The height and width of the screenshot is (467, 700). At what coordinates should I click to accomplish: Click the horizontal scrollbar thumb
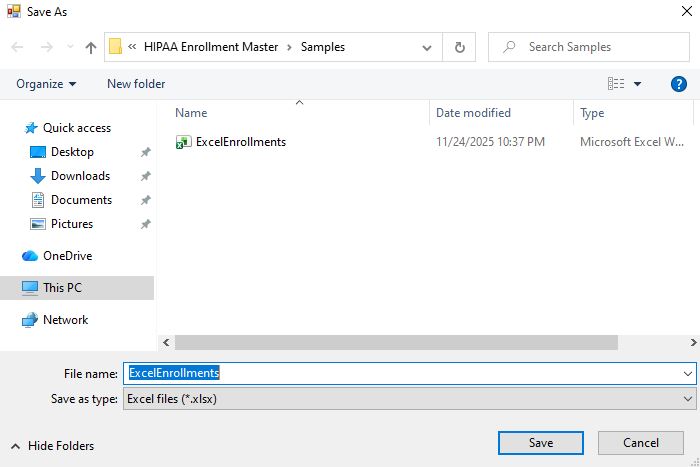coord(396,343)
